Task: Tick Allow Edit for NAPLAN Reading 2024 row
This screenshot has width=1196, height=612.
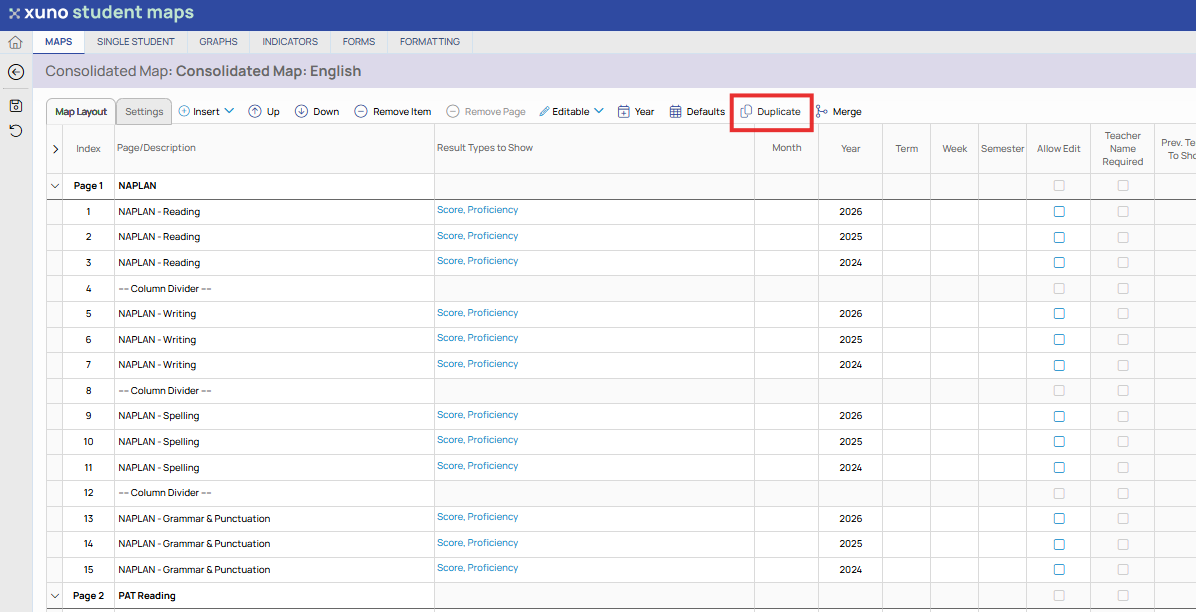Action: [1059, 263]
